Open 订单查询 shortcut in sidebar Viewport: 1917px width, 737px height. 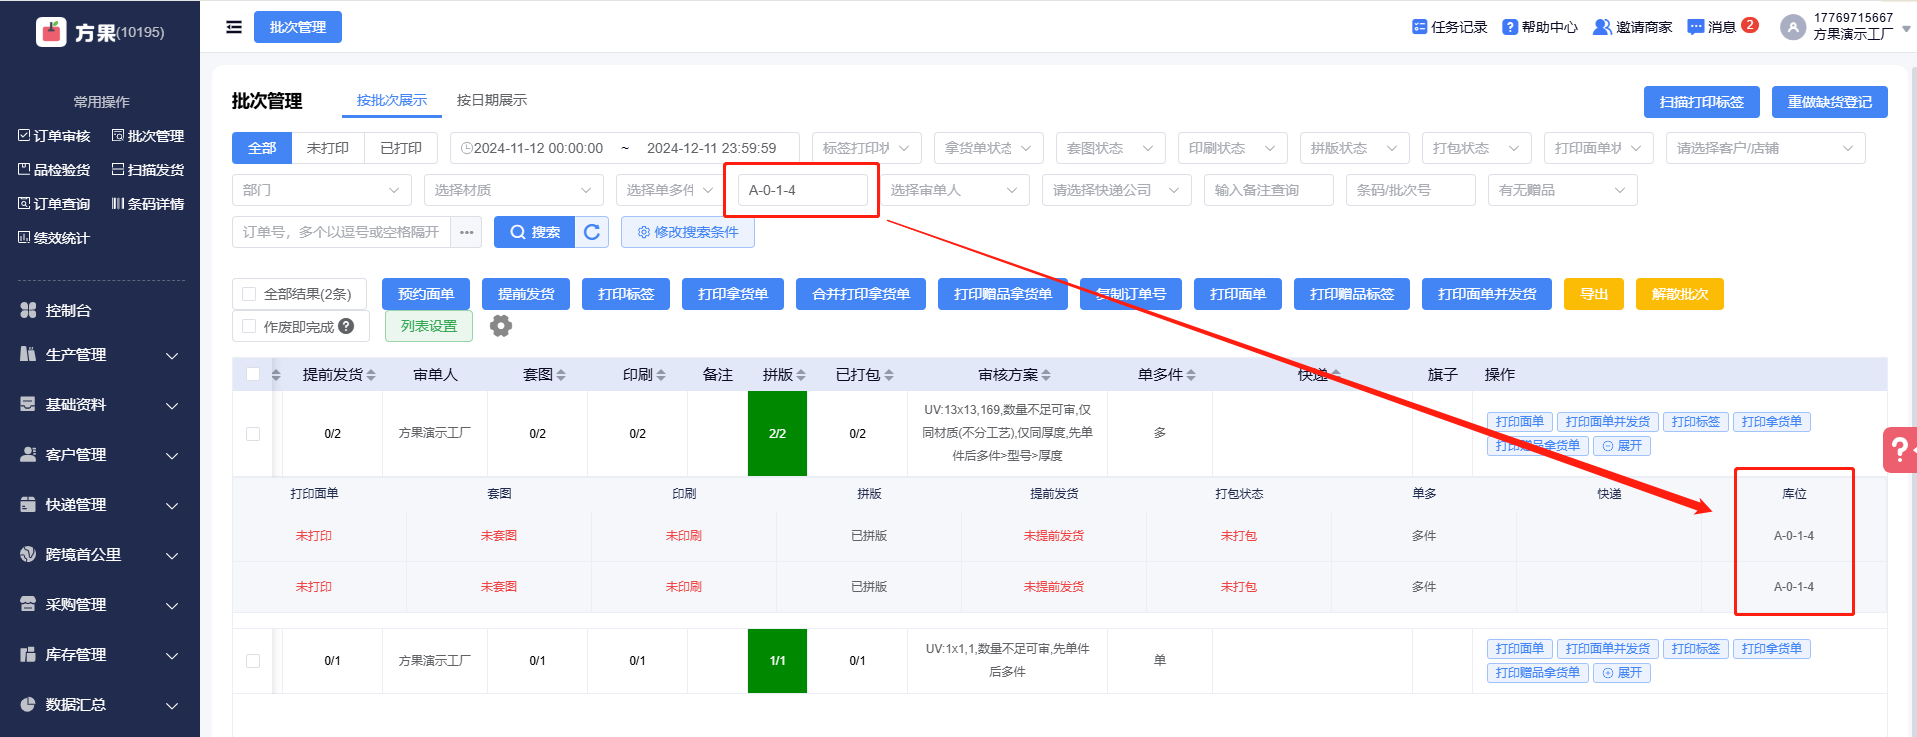pyautogui.click(x=54, y=204)
